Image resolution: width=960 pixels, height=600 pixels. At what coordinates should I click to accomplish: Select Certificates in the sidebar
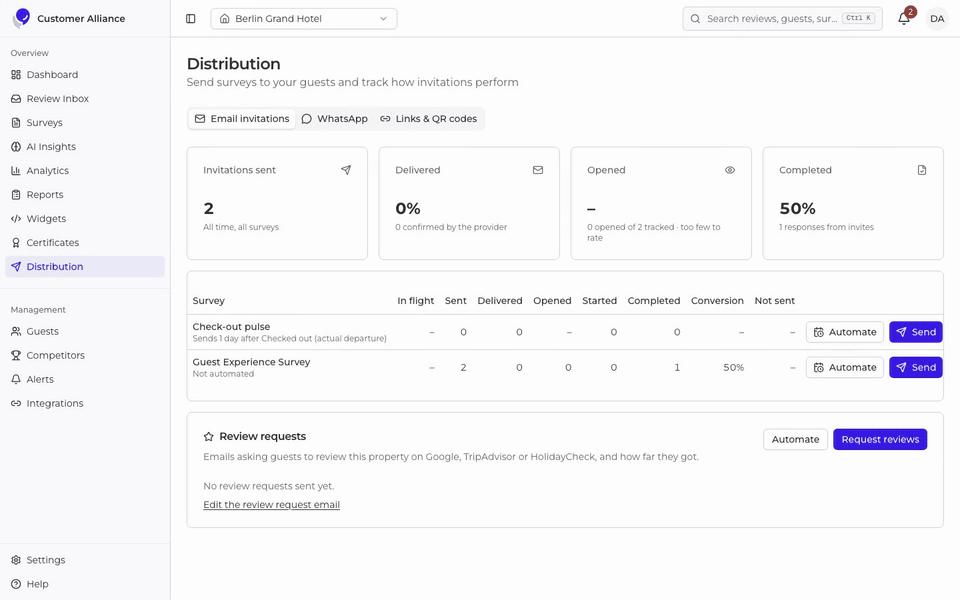pyautogui.click(x=84, y=242)
